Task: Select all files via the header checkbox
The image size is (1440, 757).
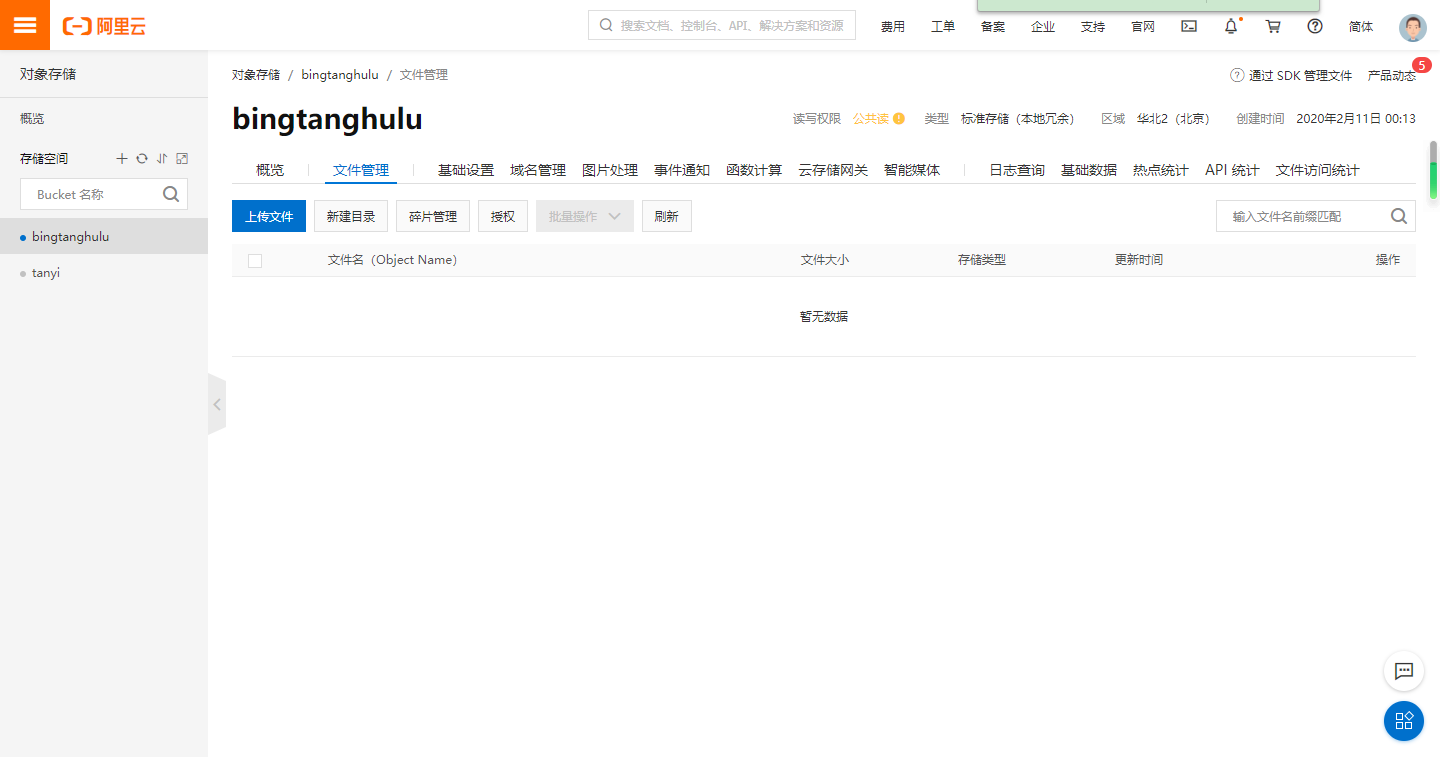Action: (x=255, y=260)
